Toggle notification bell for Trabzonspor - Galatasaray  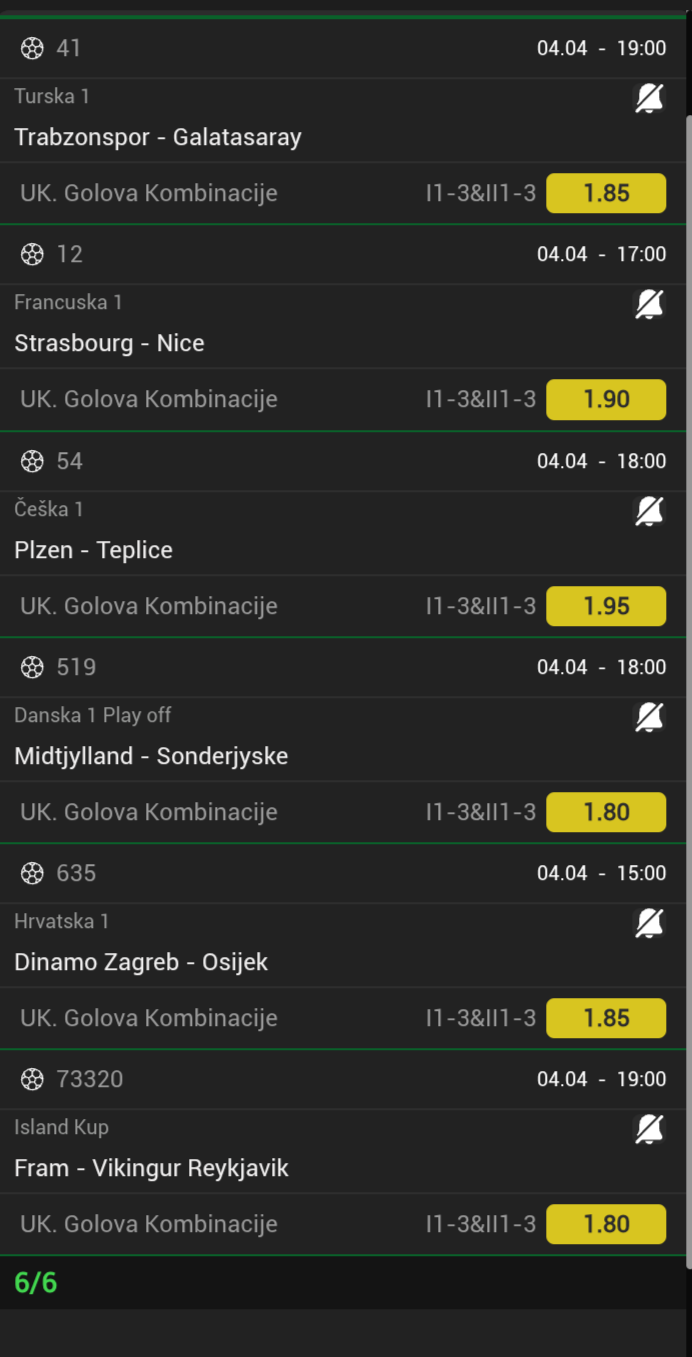[x=649, y=98]
